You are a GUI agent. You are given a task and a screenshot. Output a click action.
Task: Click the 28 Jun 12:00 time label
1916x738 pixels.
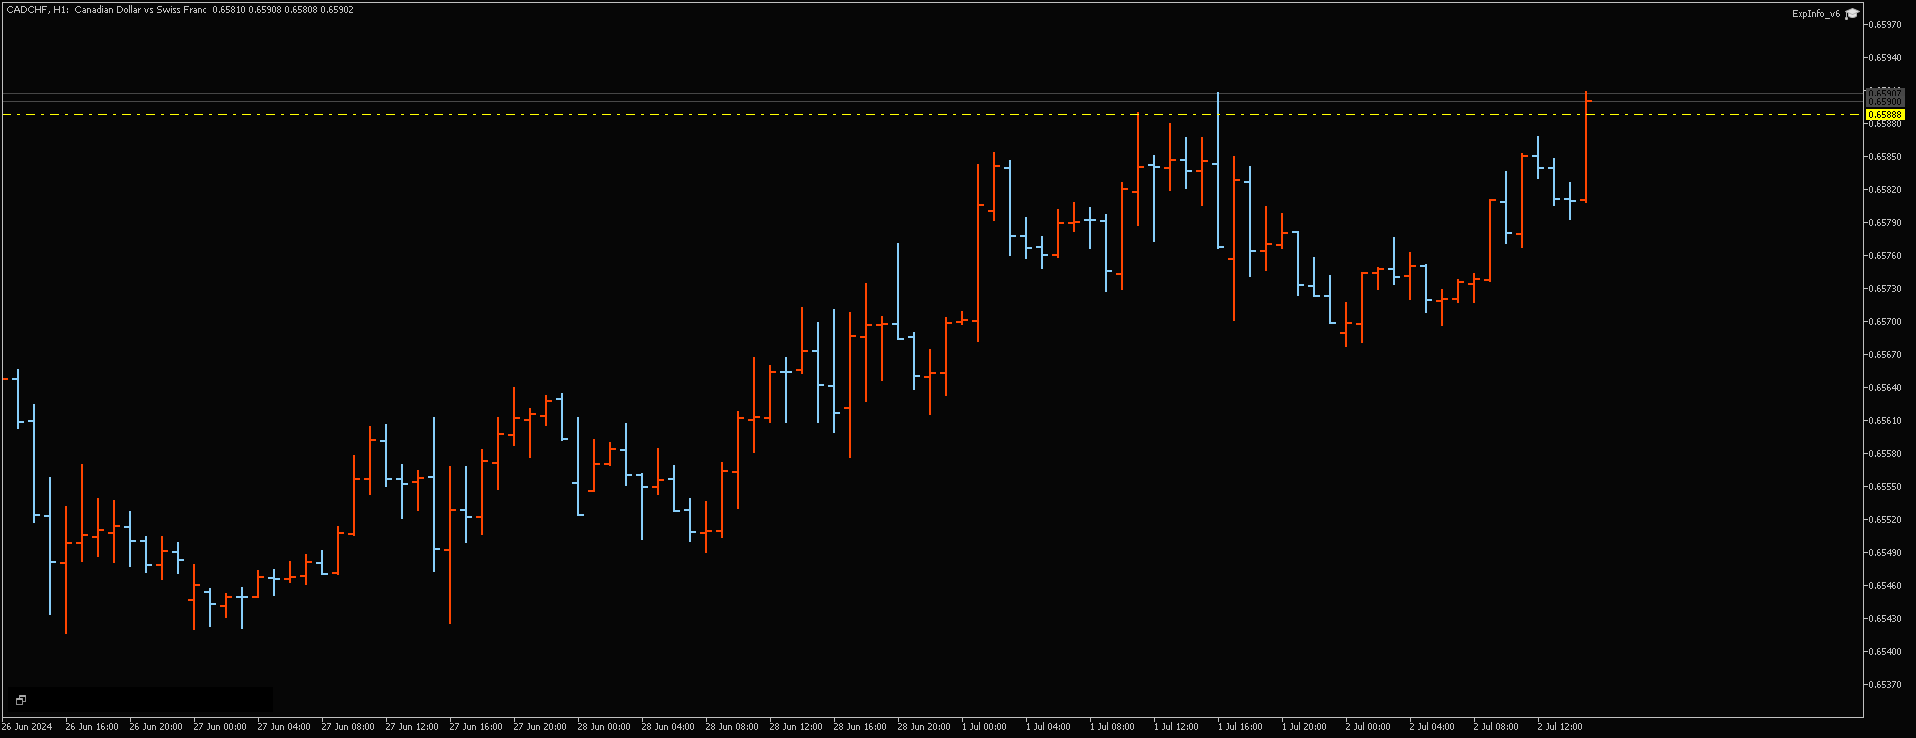pyautogui.click(x=796, y=727)
